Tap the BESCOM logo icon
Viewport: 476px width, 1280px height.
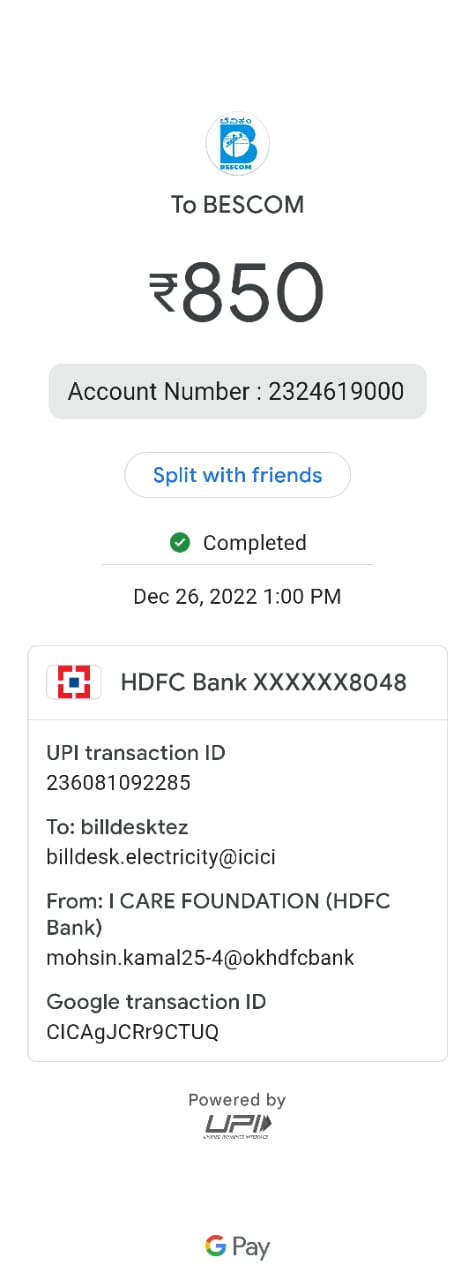click(237, 145)
